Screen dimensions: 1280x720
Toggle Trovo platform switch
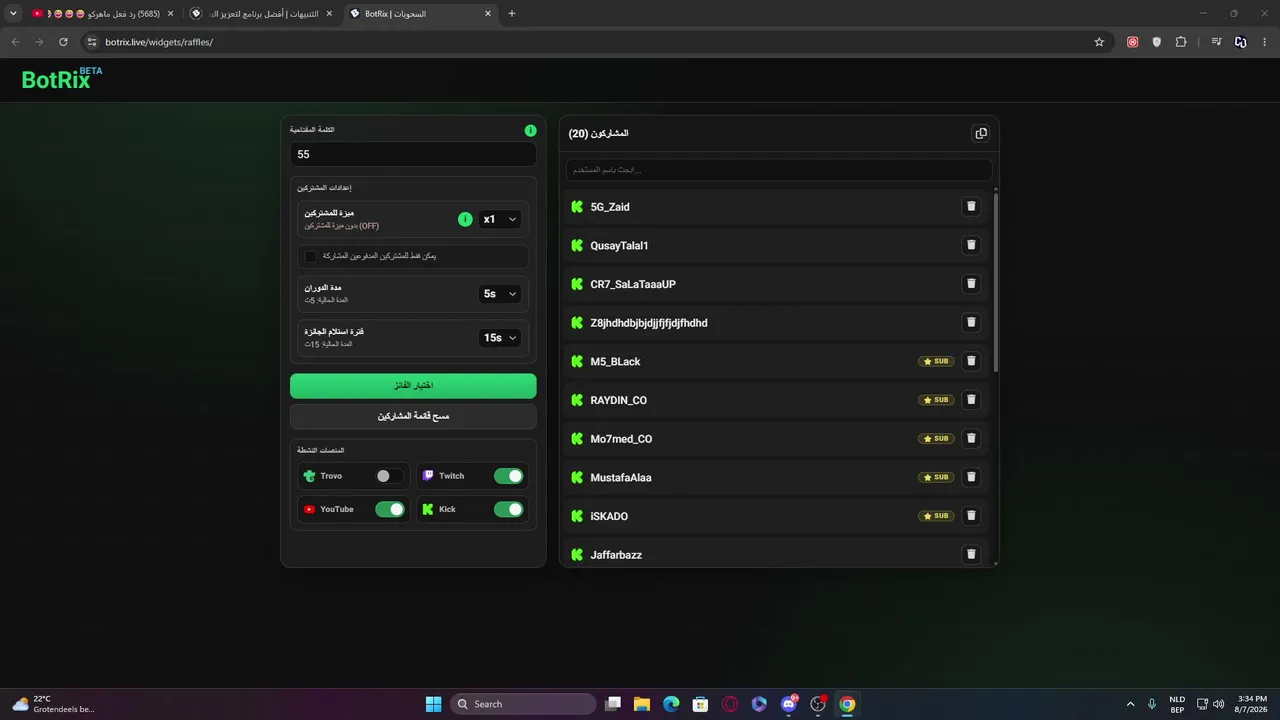[389, 476]
